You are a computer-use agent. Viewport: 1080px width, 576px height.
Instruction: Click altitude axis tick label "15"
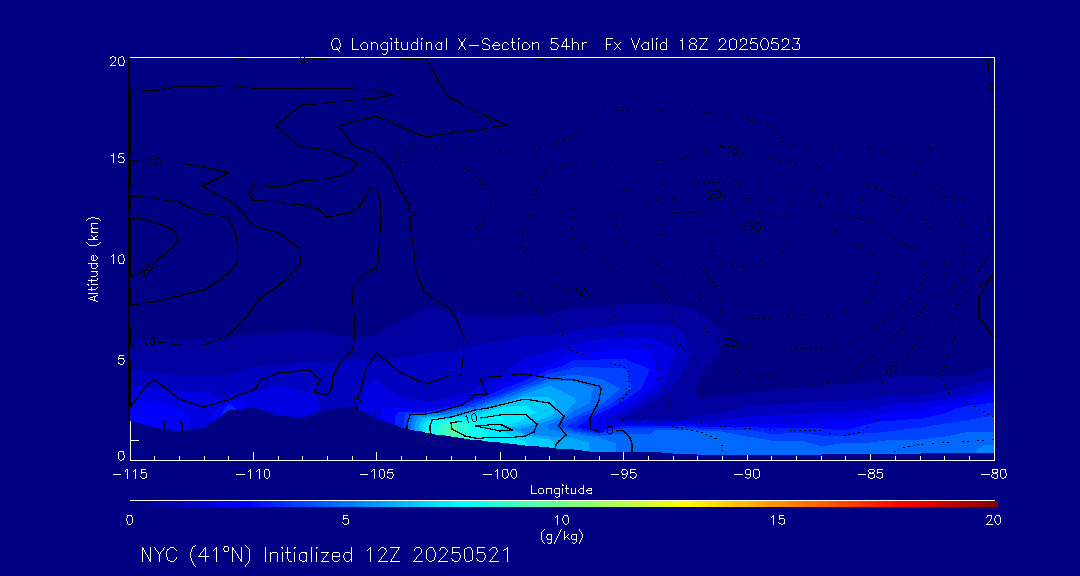[x=117, y=159]
